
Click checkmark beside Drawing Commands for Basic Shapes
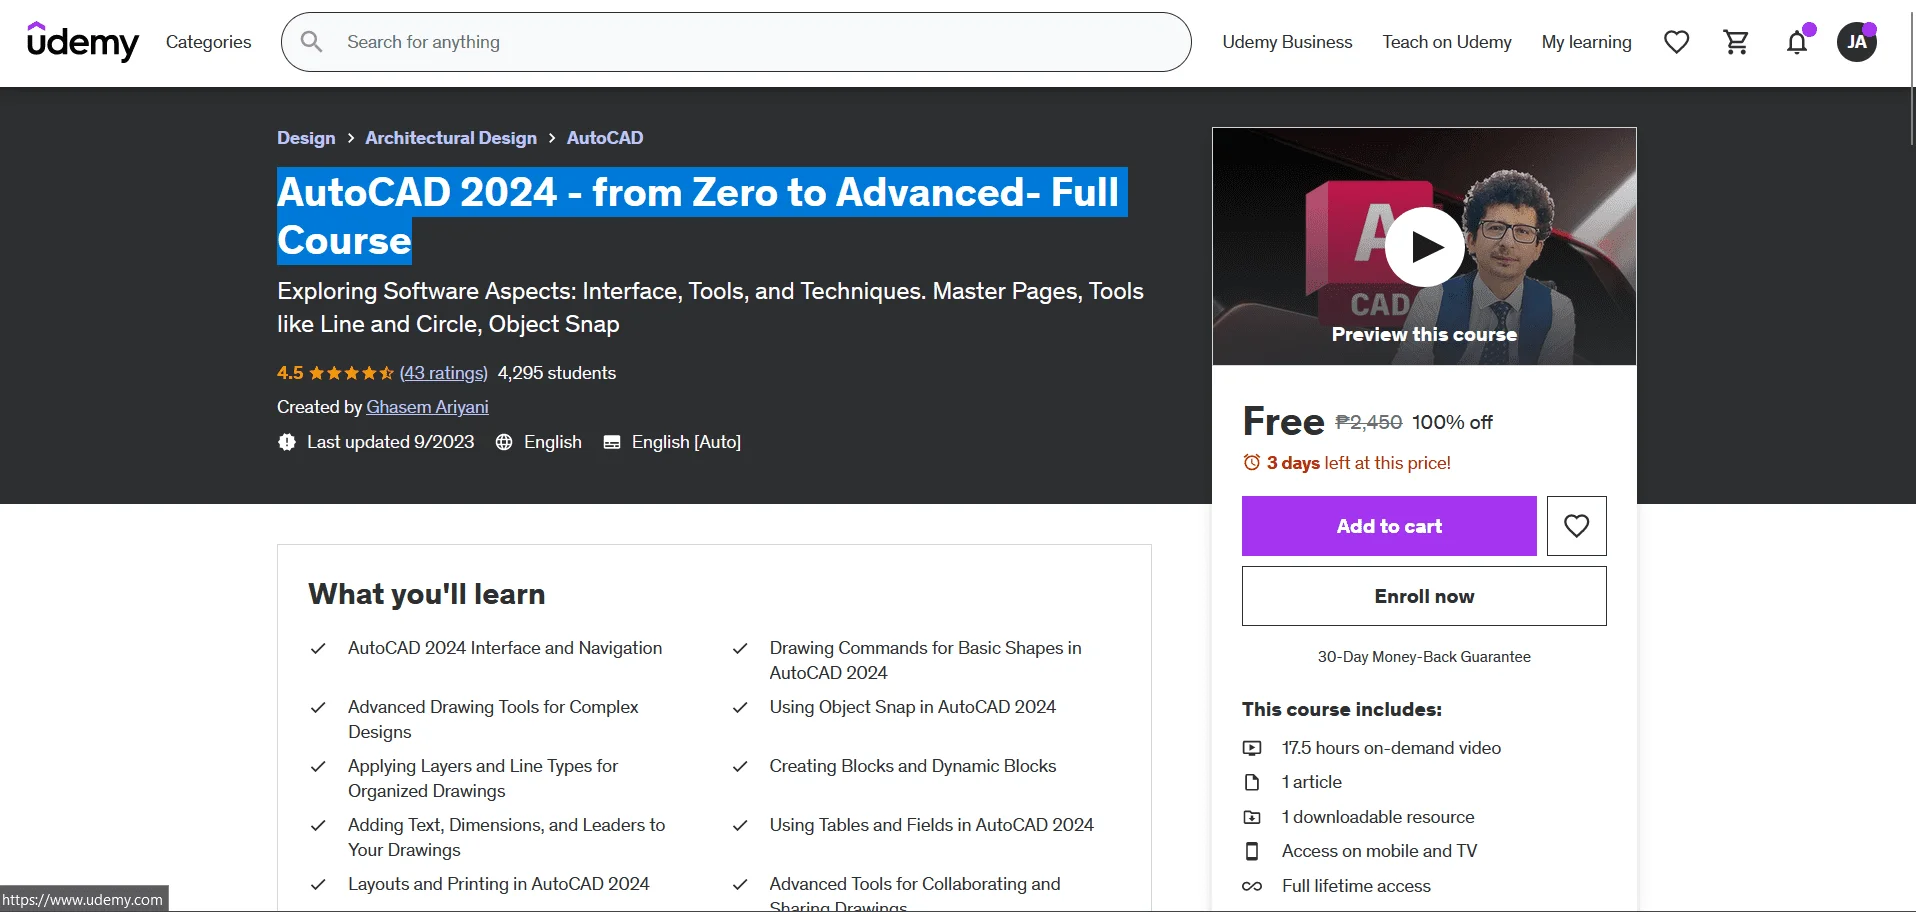740,648
